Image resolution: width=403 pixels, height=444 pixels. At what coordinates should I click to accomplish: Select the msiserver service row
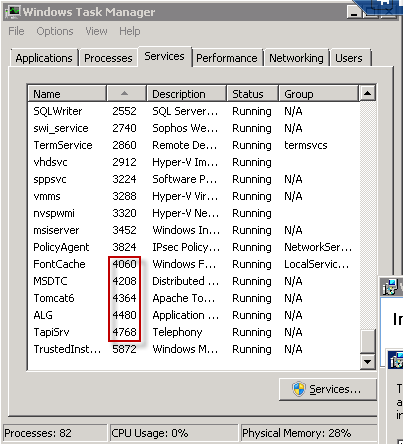point(194,230)
